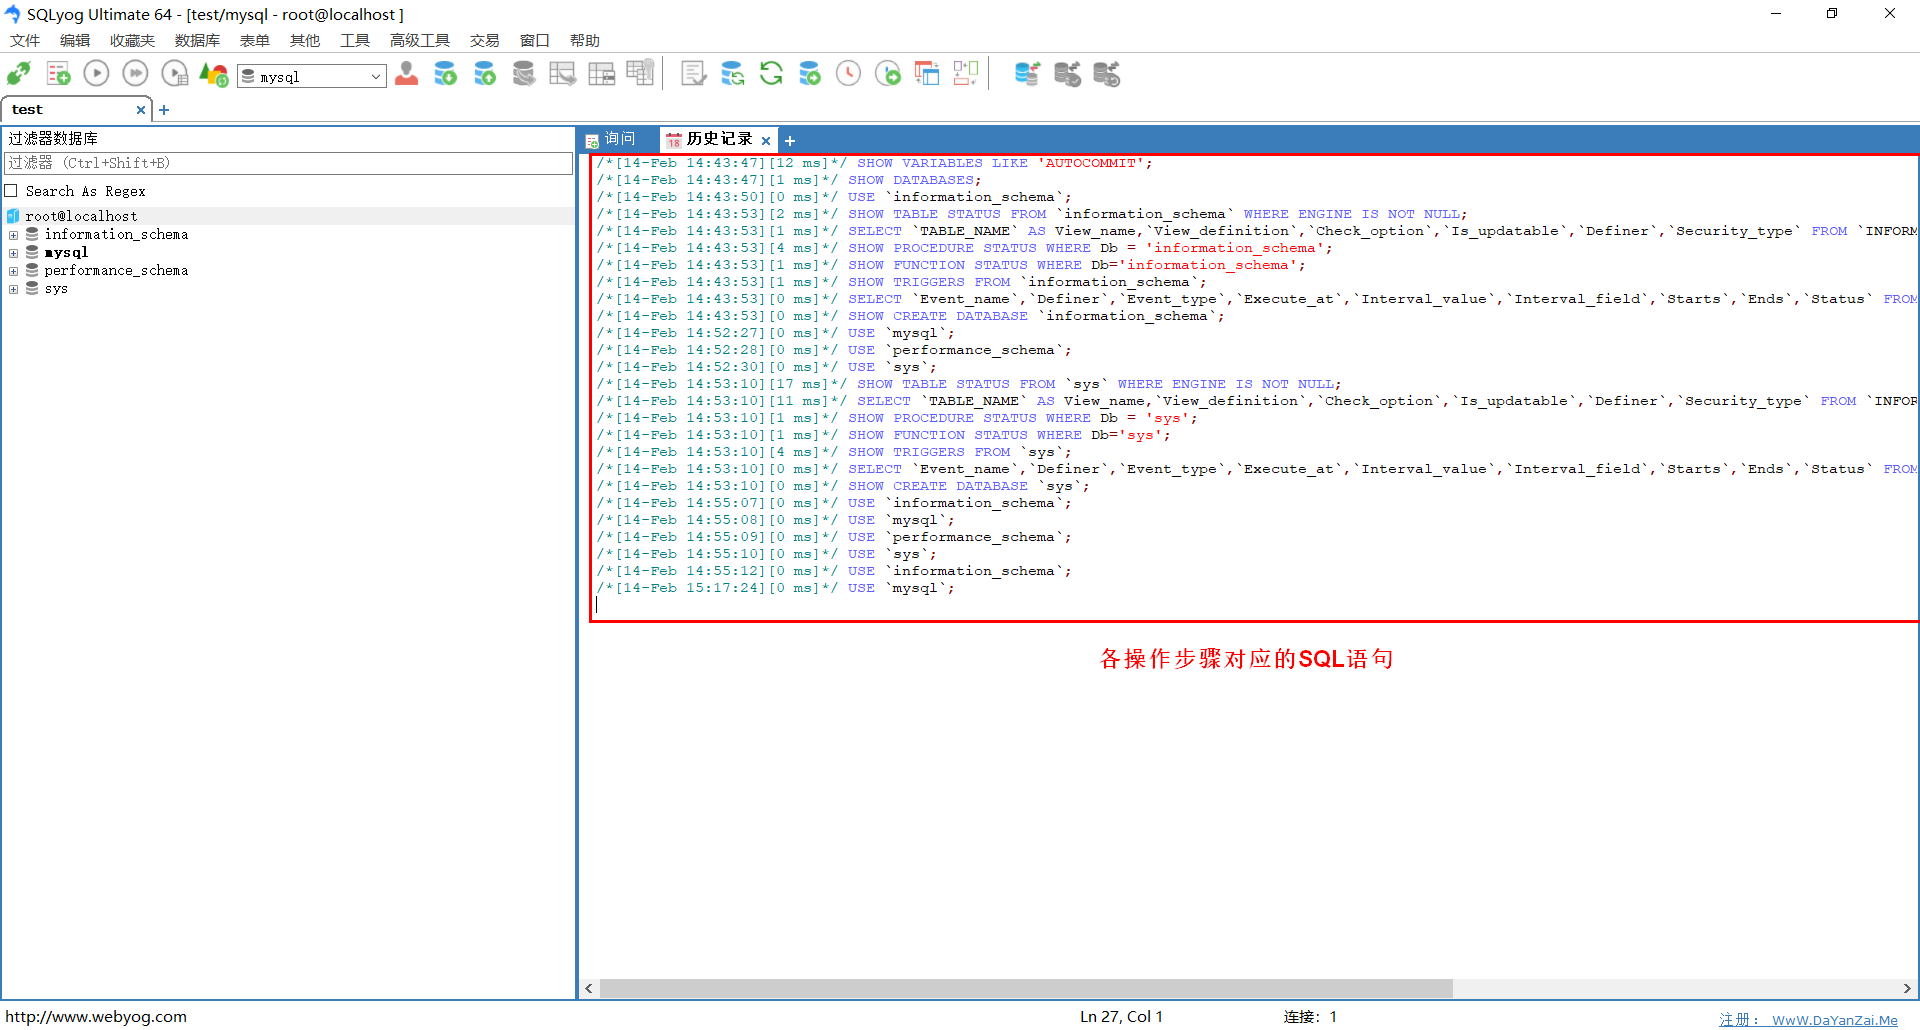Click the refresh object browser shapes icon
The width and height of the screenshot is (1920, 1030).
tap(213, 74)
